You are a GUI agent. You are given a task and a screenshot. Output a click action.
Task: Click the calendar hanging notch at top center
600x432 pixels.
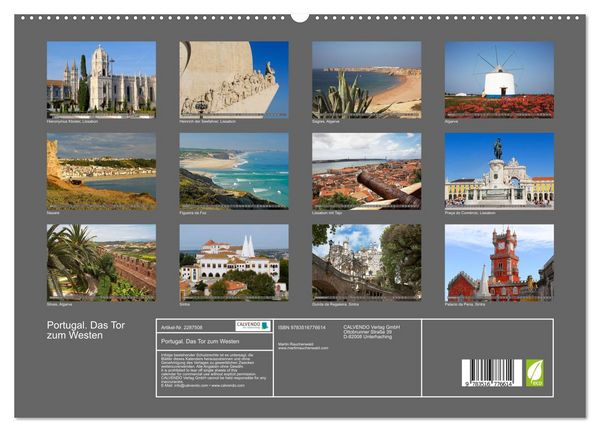(x=300, y=17)
